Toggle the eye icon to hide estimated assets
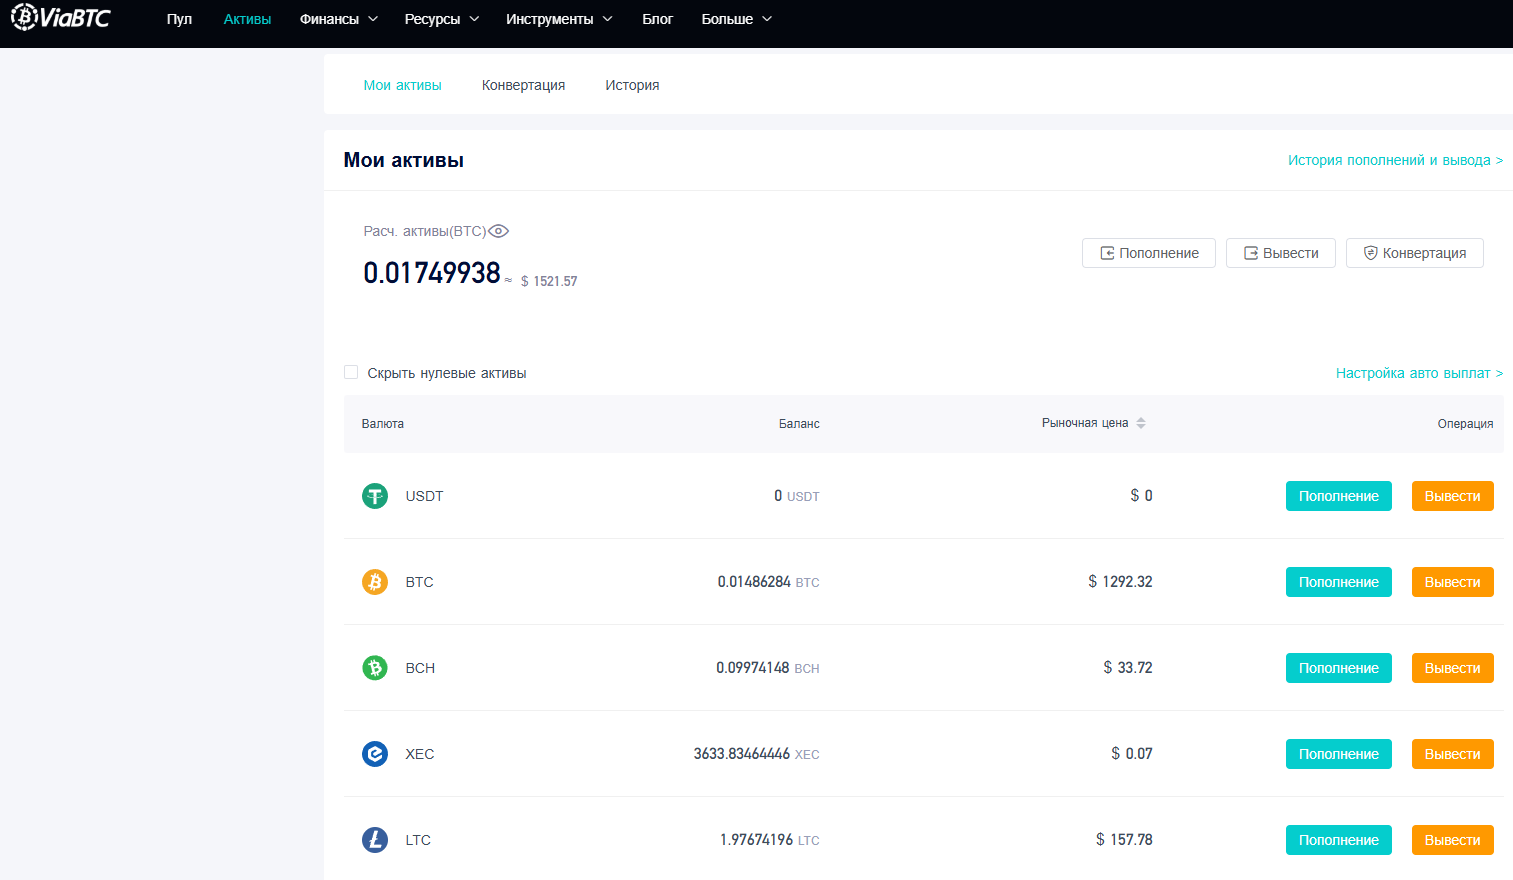Image resolution: width=1513 pixels, height=880 pixels. (x=498, y=231)
